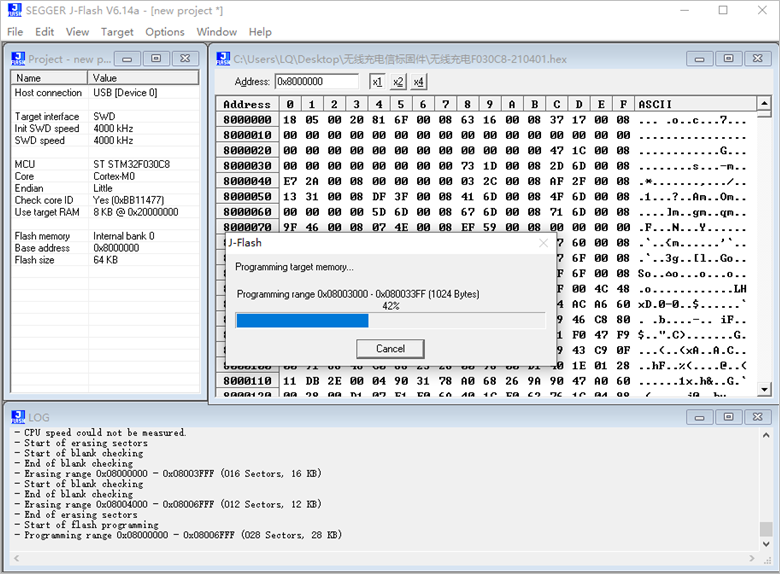
Task: Select x2 data width view
Action: pos(398,82)
